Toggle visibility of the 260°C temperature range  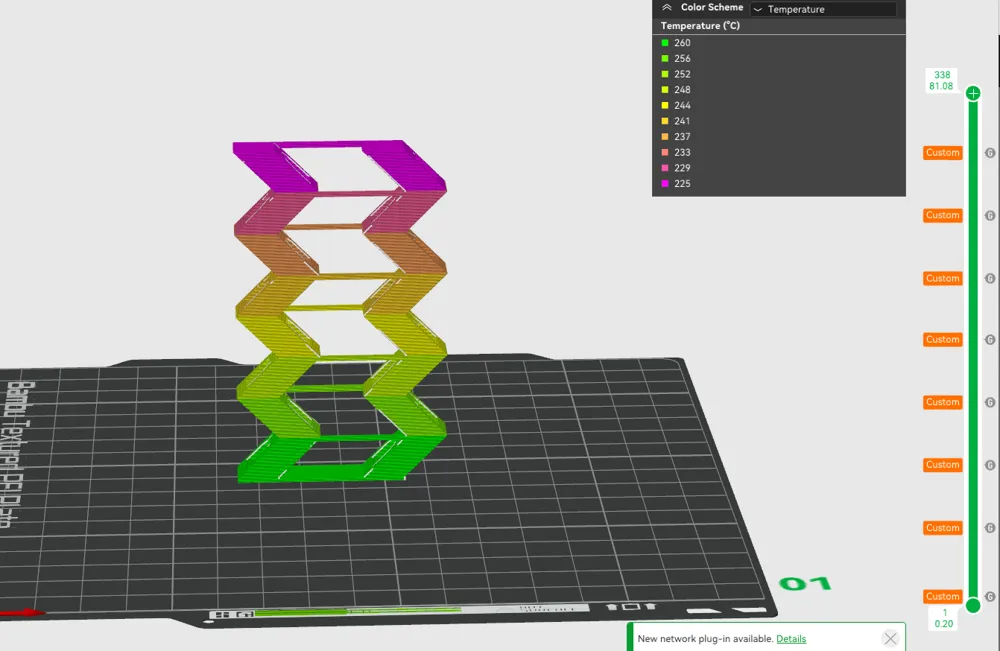coord(666,42)
